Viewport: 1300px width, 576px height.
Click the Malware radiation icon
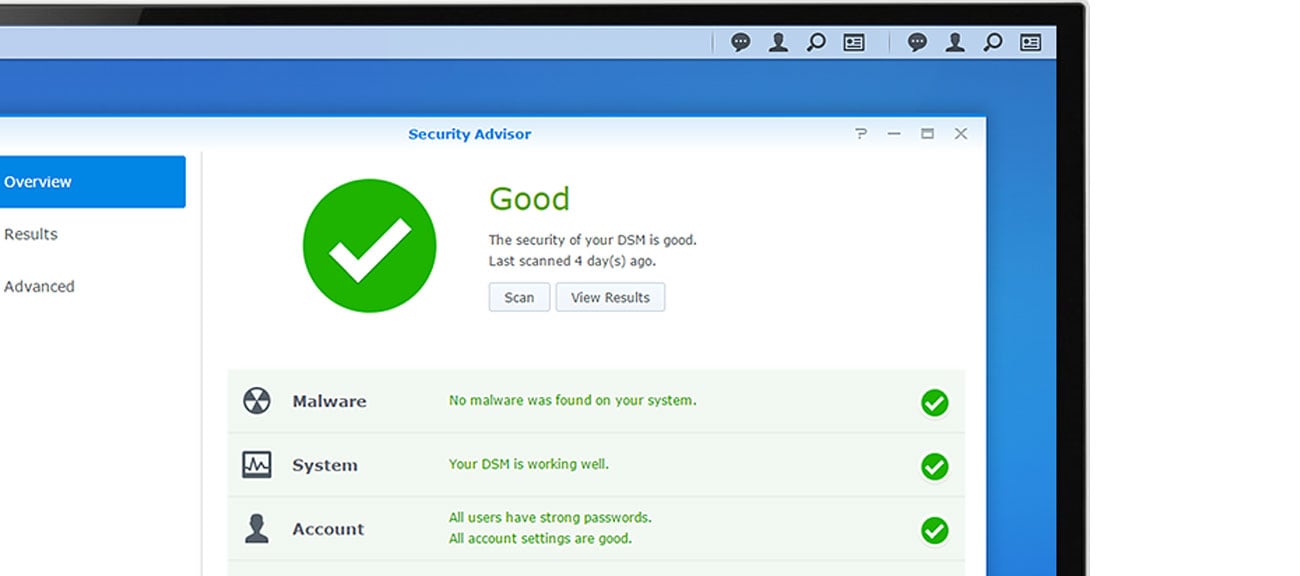click(x=257, y=401)
